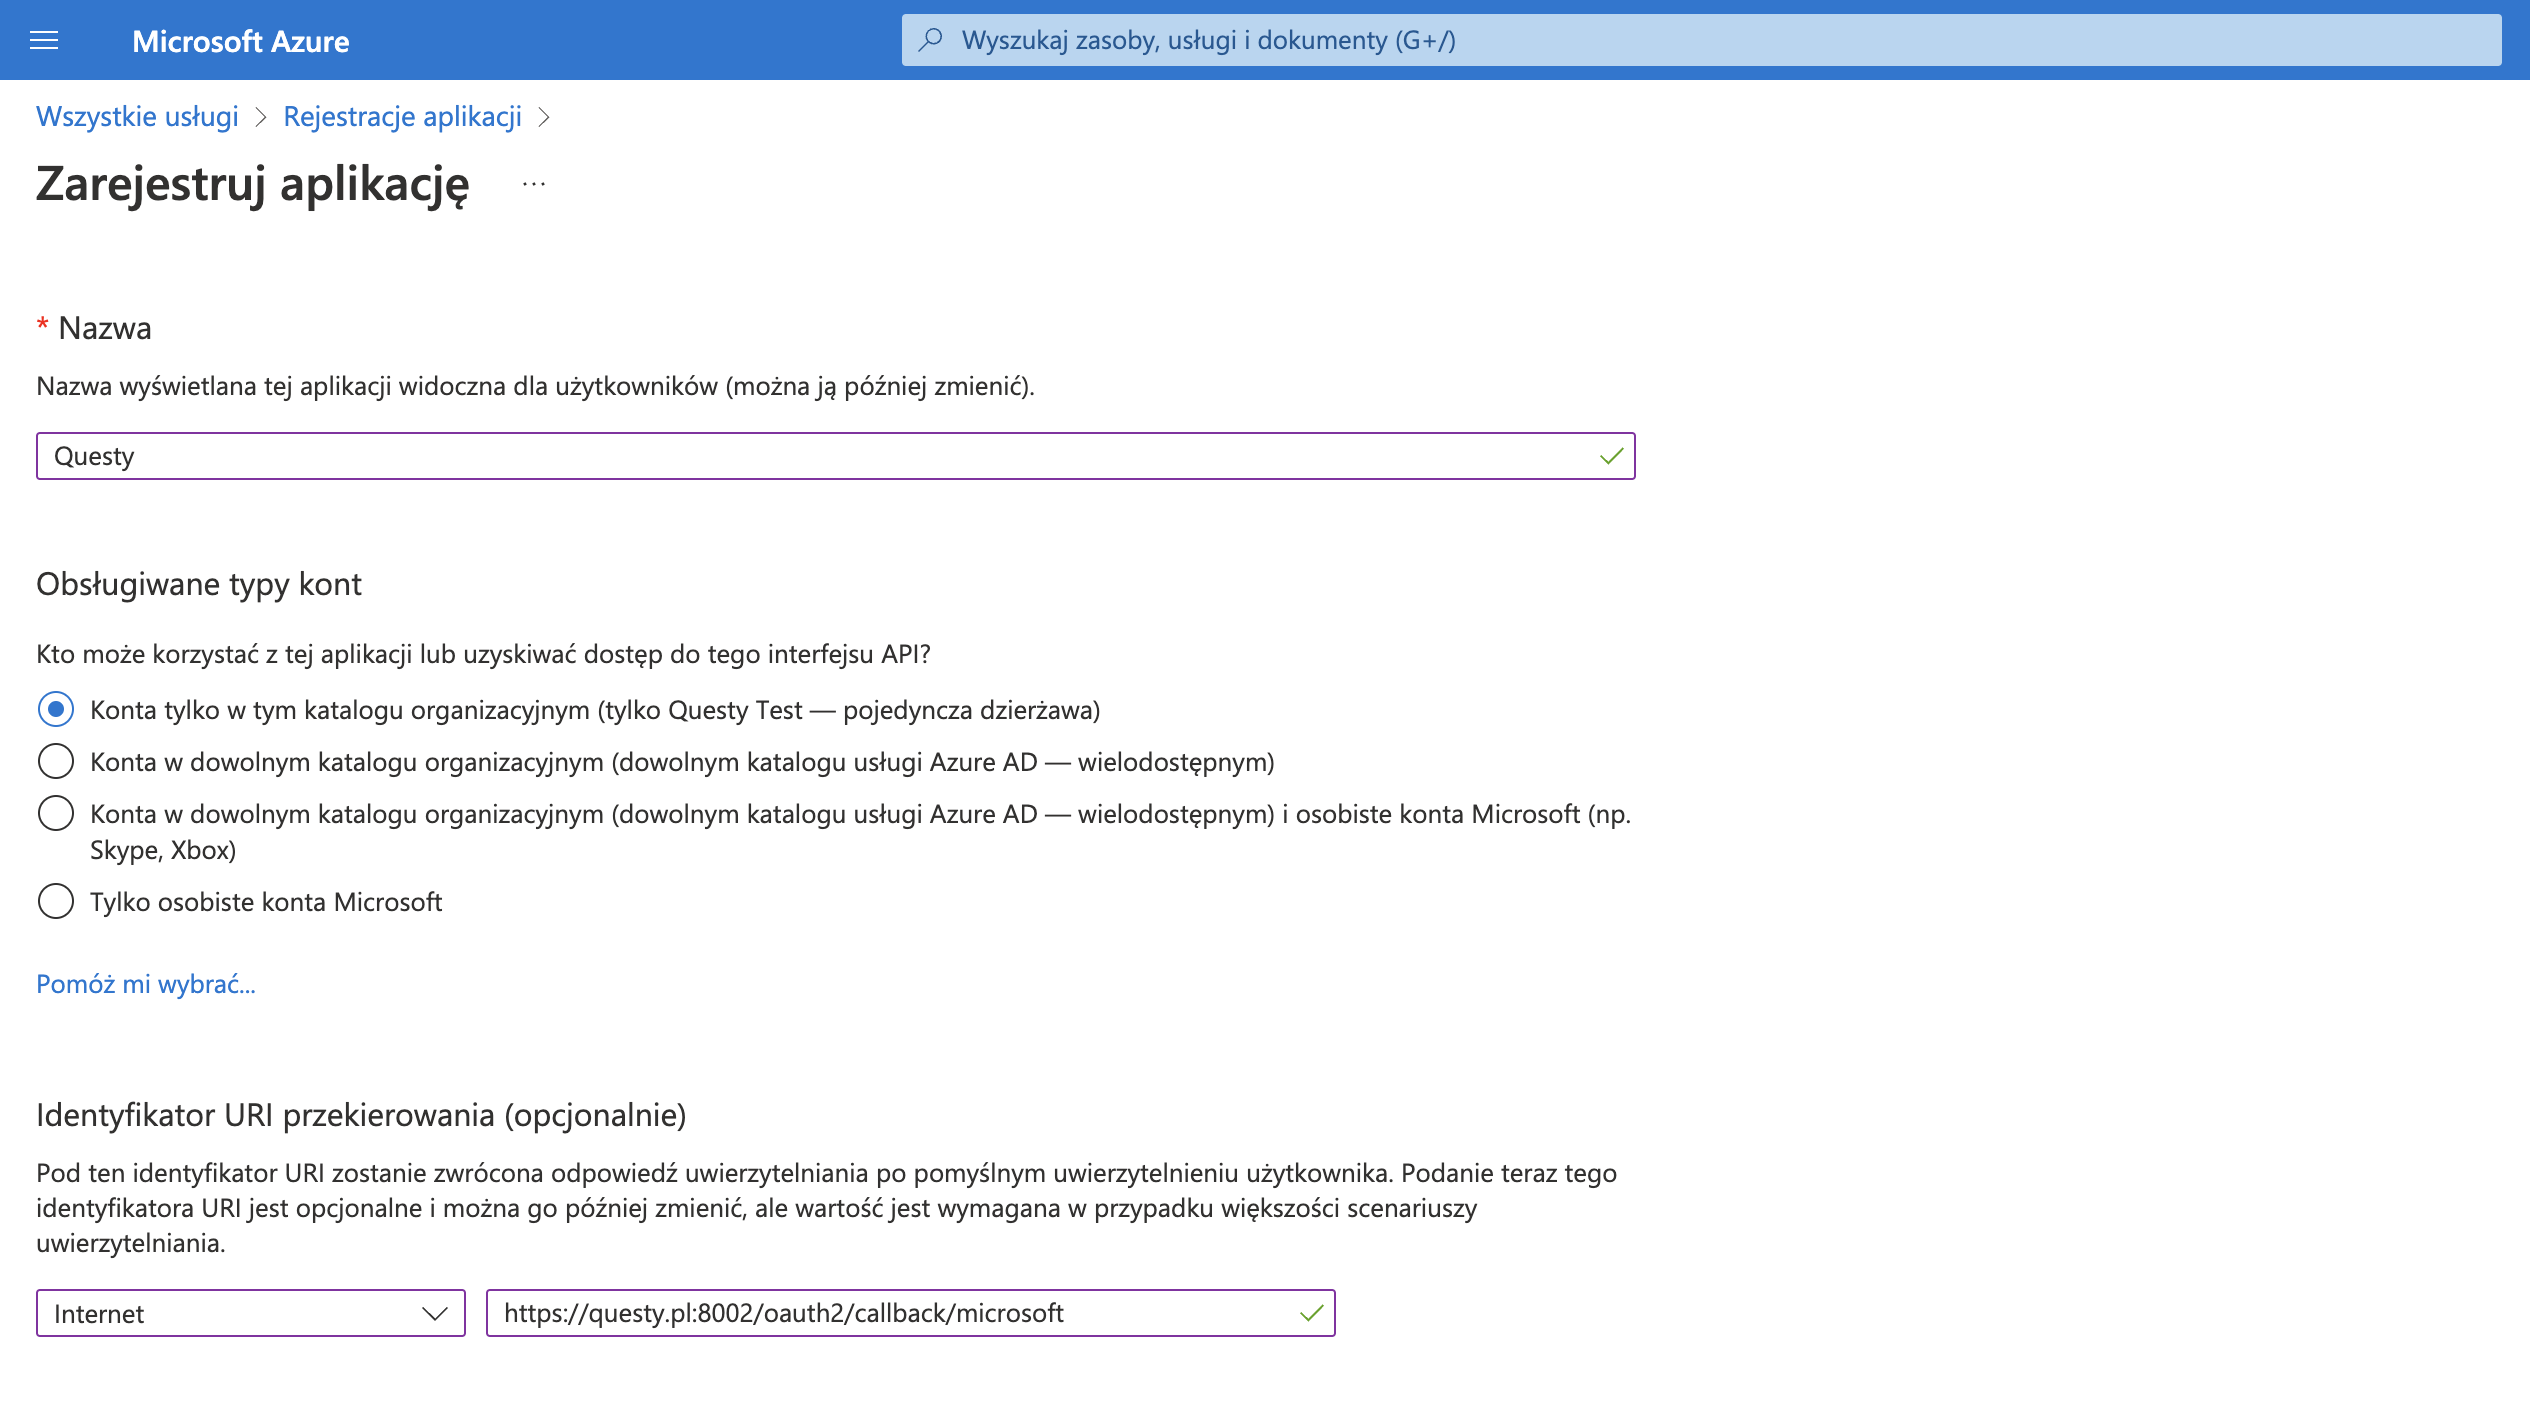Click the Microsoft Azure home title
Viewport: 2530px width, 1420px height.
(241, 41)
